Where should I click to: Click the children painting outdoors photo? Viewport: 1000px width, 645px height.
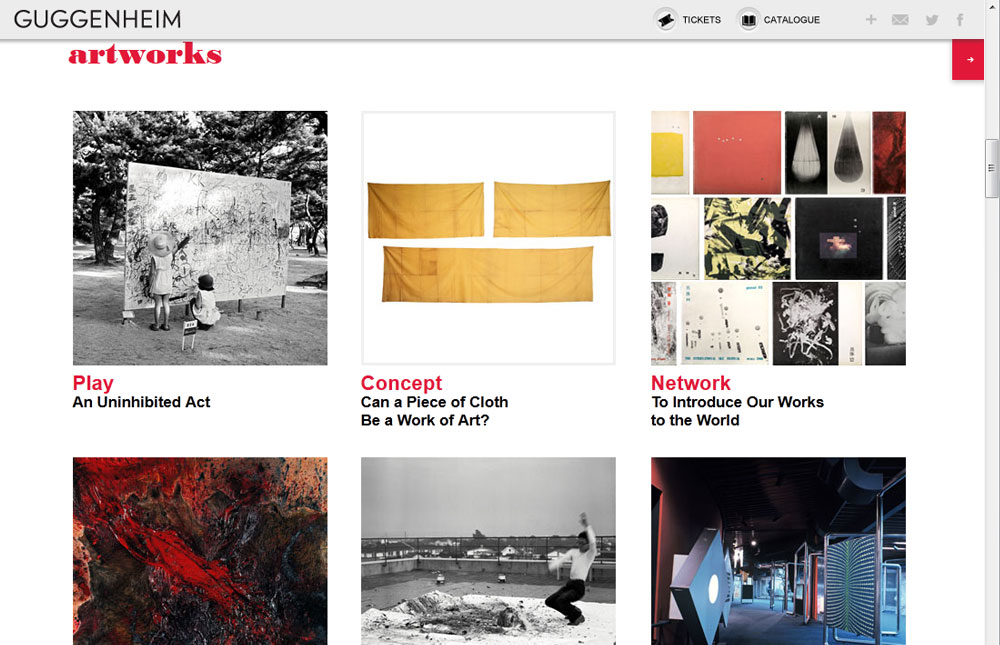(x=200, y=238)
